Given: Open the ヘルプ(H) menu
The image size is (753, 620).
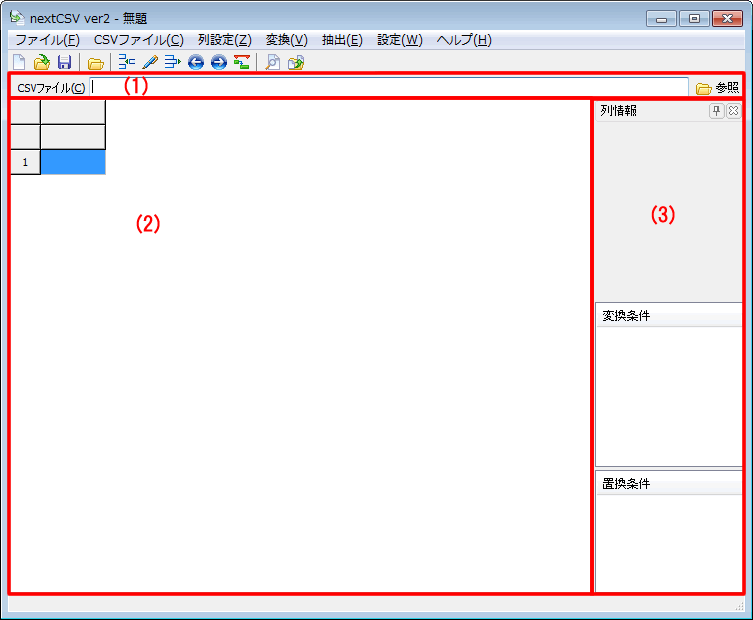Looking at the screenshot, I should [464, 40].
